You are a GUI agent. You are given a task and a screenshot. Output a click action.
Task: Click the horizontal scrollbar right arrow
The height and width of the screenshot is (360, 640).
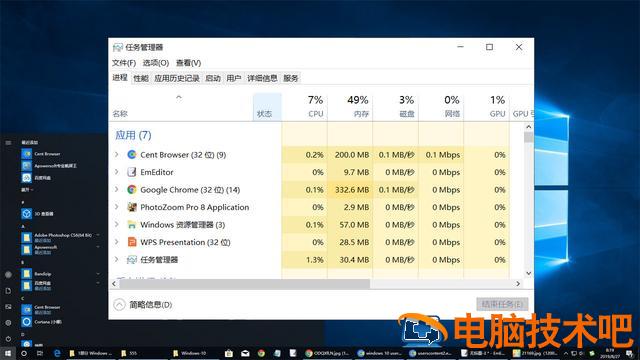pyautogui.click(x=518, y=284)
